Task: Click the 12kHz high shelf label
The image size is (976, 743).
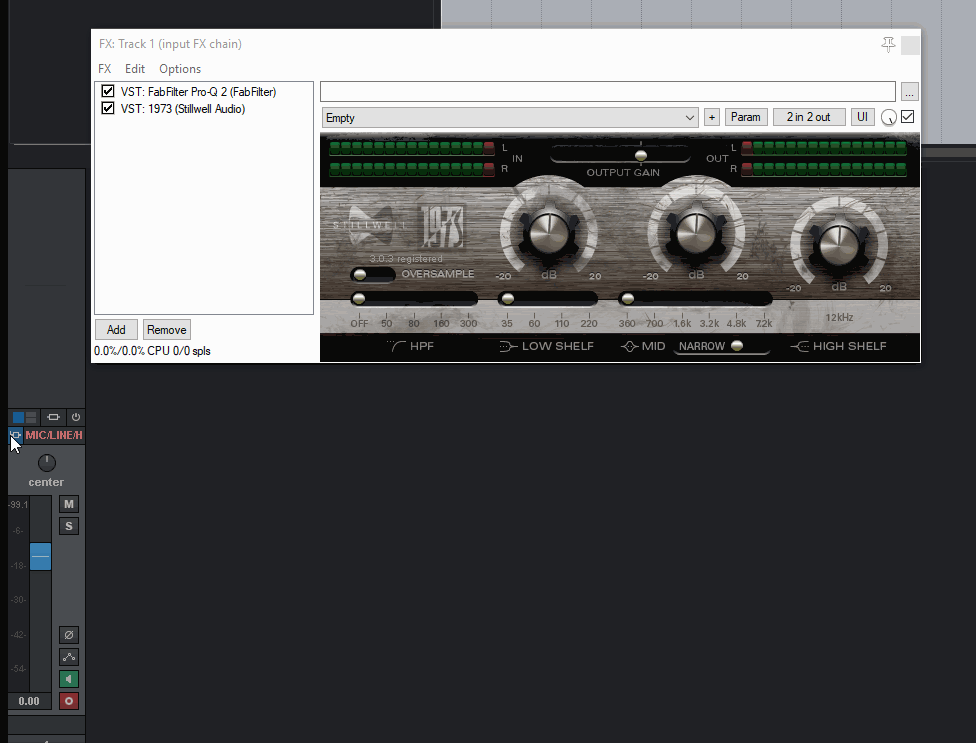Action: click(839, 317)
